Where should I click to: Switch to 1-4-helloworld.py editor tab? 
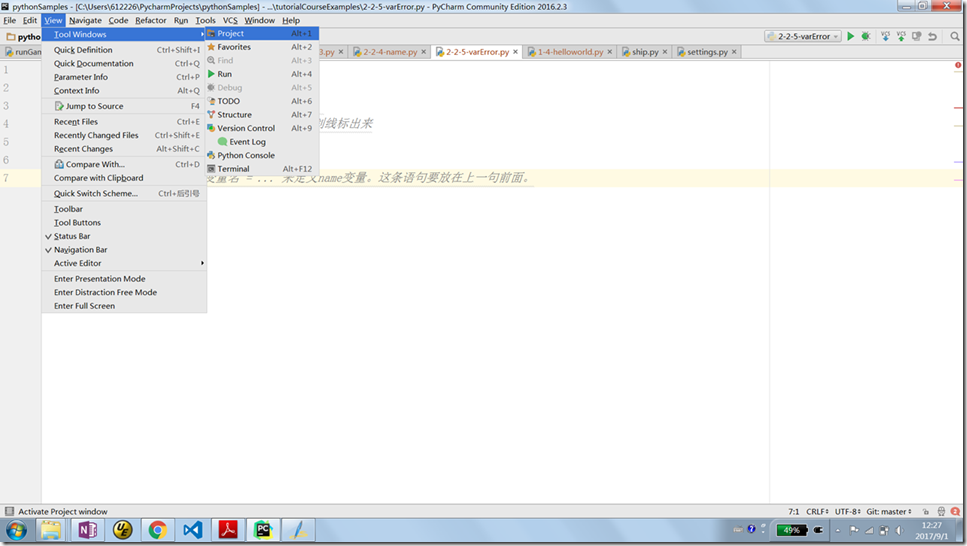[570, 52]
